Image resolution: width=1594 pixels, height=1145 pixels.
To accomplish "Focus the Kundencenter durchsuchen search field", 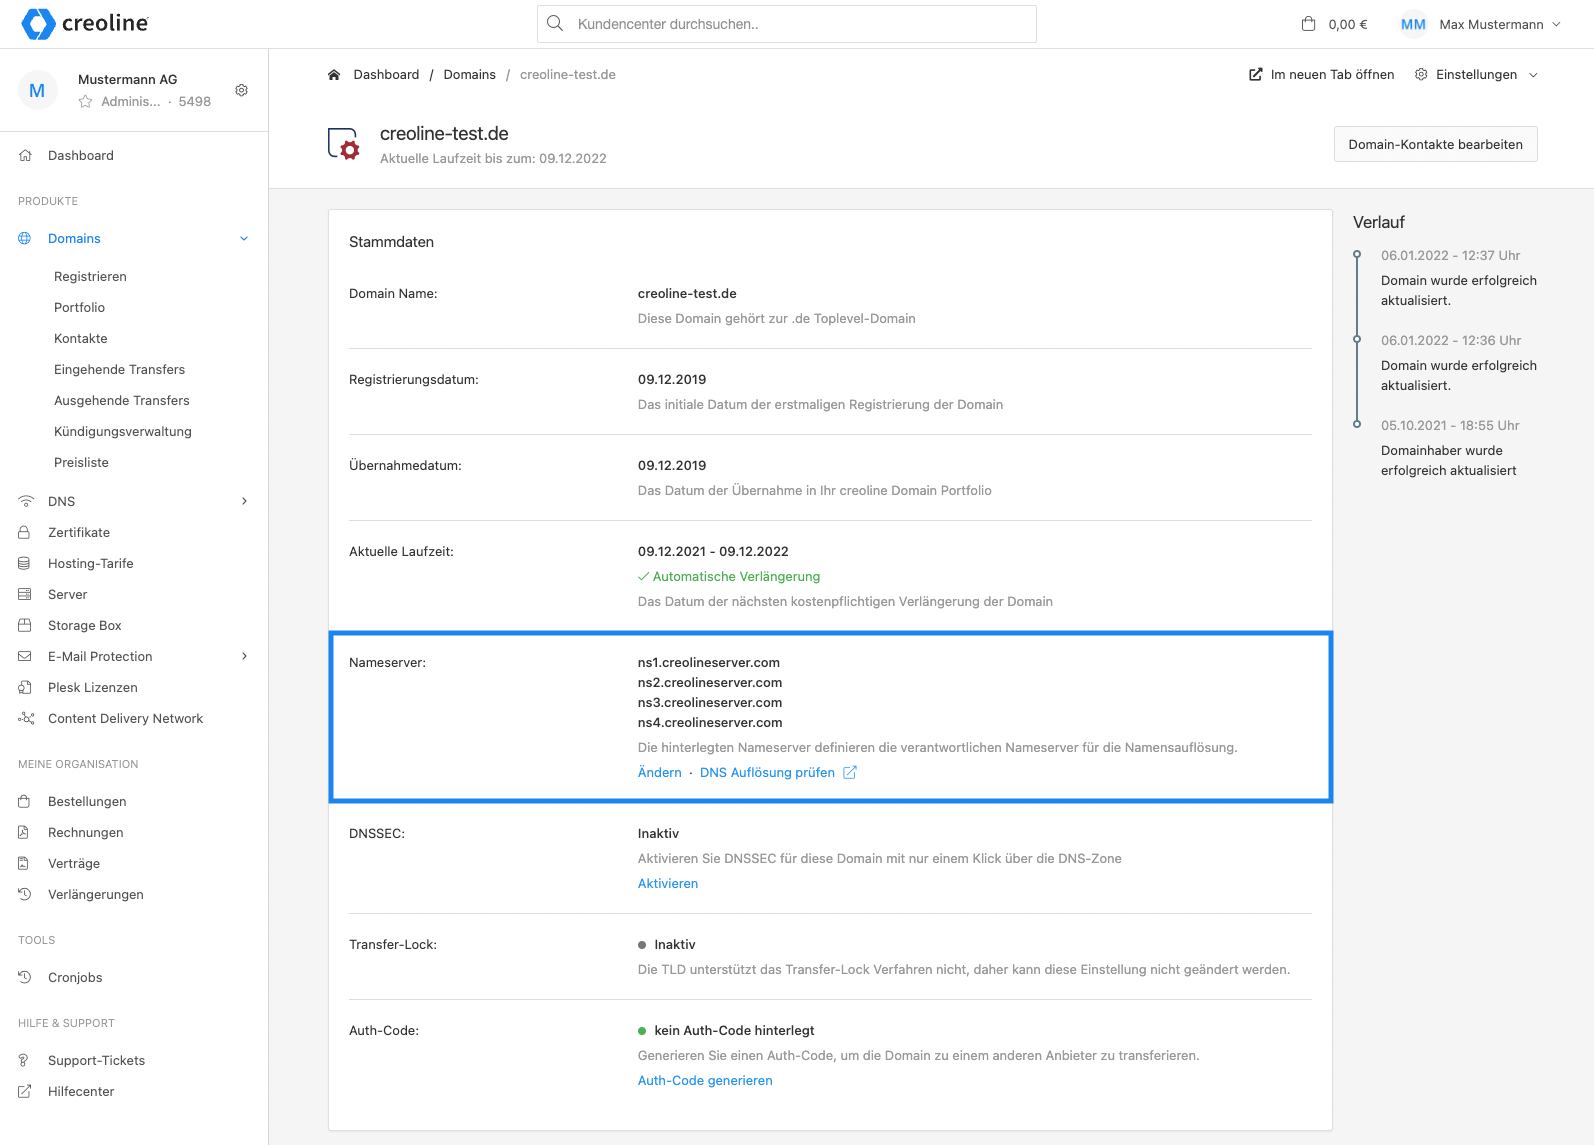I will click(786, 24).
